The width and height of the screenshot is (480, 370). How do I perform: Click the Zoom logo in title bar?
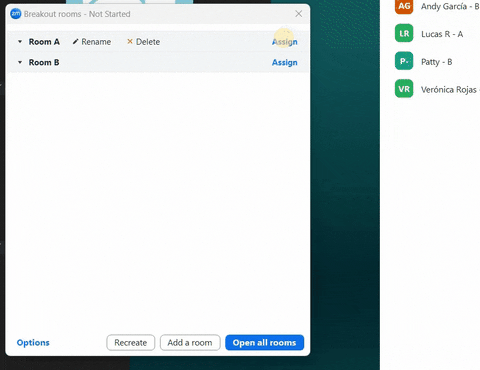click(x=16, y=14)
